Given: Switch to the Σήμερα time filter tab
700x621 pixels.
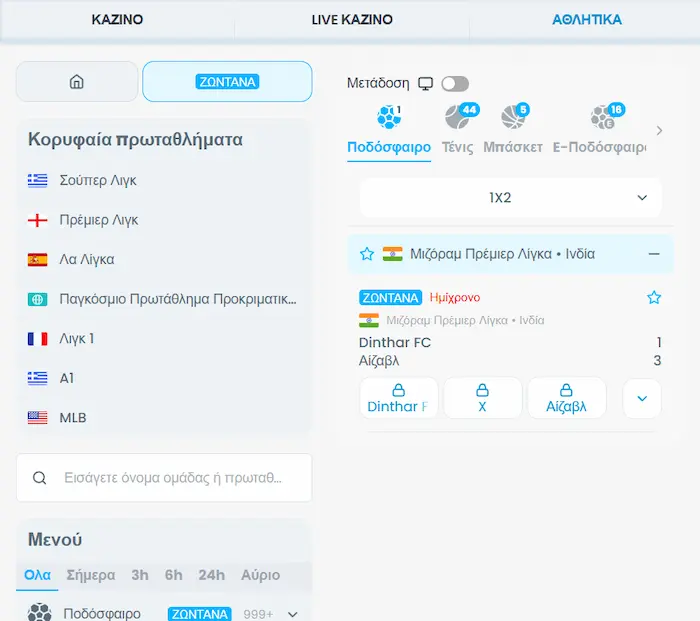Looking at the screenshot, I should pos(91,575).
